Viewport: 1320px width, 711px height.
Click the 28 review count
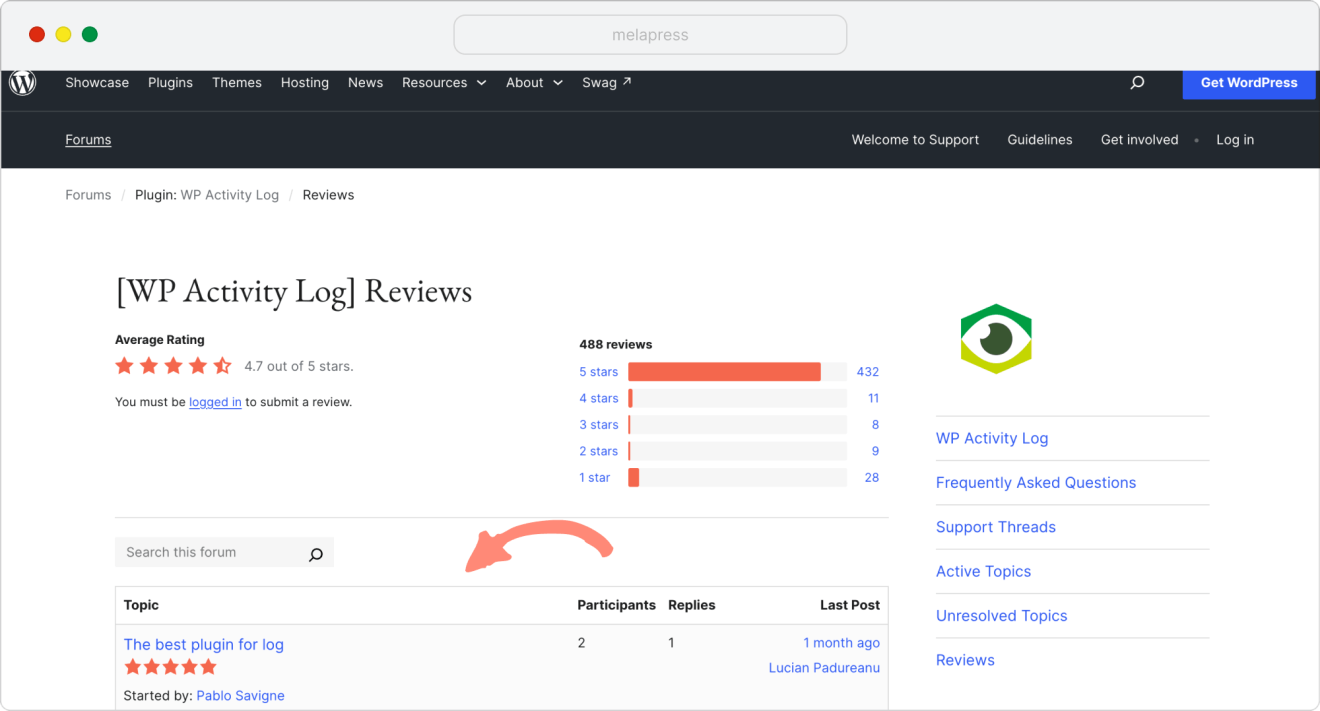872,478
